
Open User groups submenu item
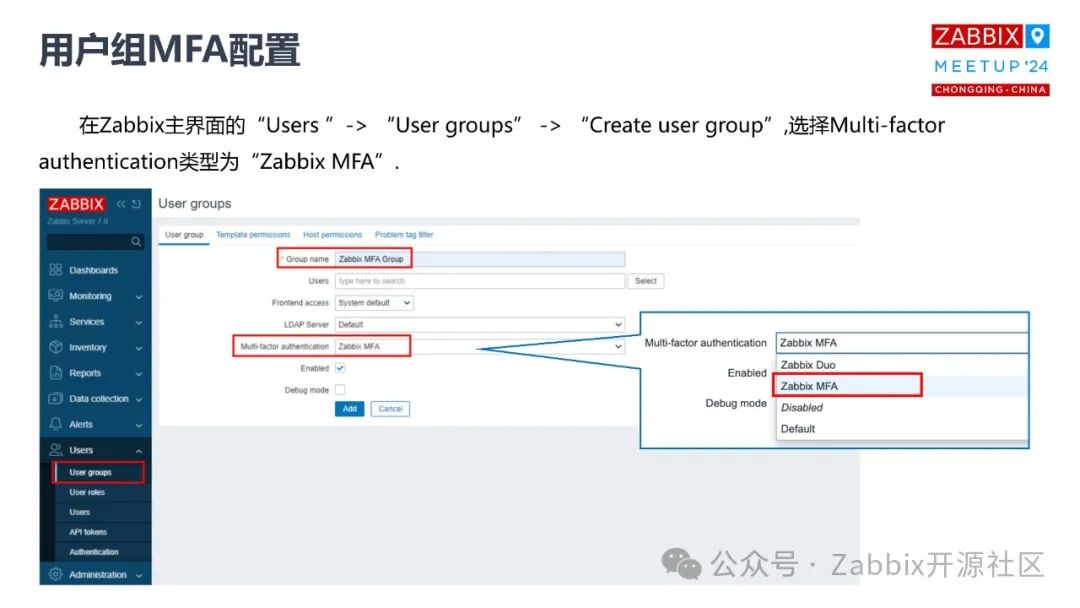[x=99, y=472]
